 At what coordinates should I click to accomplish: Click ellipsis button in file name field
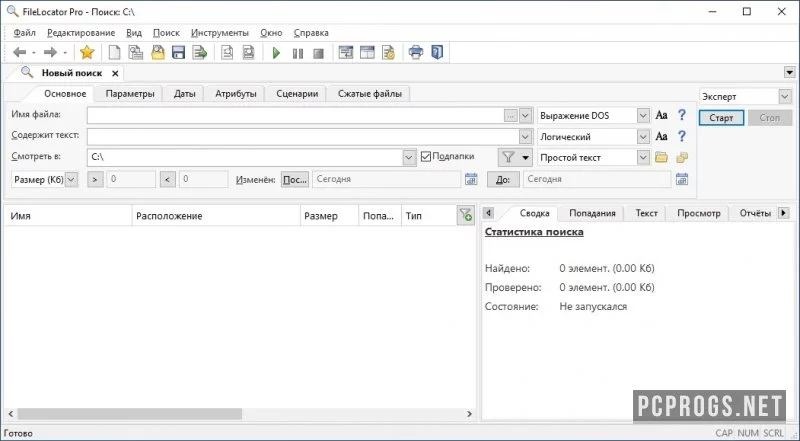point(511,116)
